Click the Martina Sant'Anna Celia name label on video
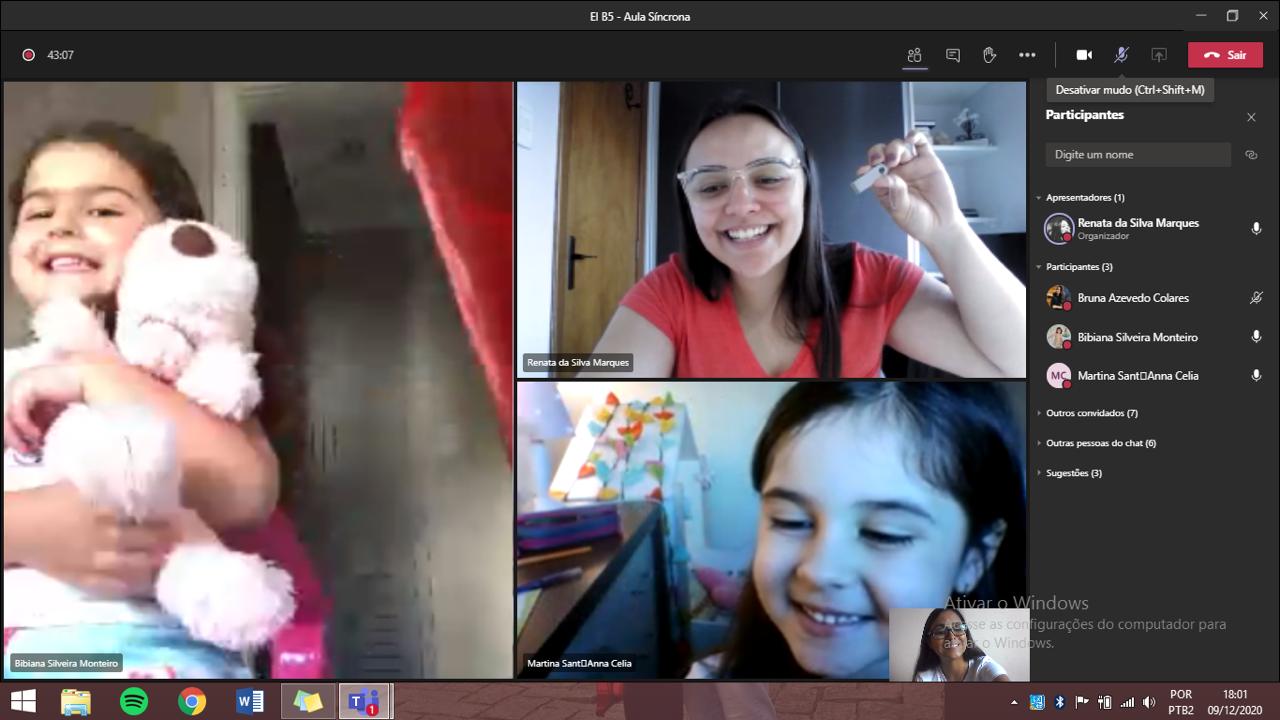The height and width of the screenshot is (720, 1280). 579,663
